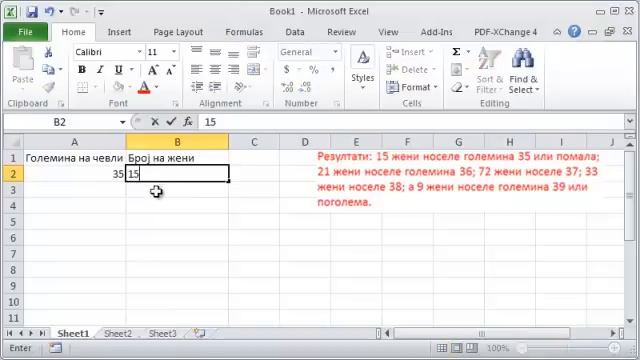640x360 pixels.
Task: Switch to Page Layout view button
Action: coord(457,348)
